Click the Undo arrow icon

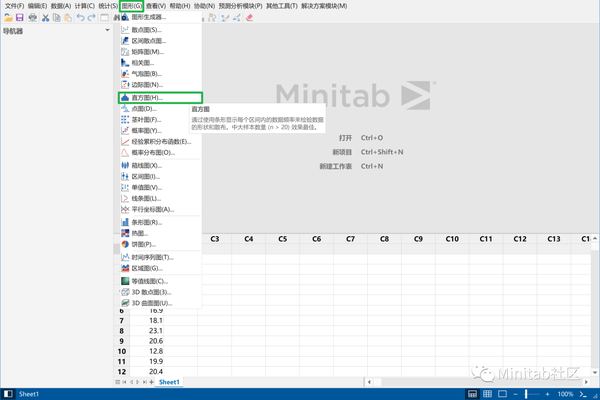80,18
